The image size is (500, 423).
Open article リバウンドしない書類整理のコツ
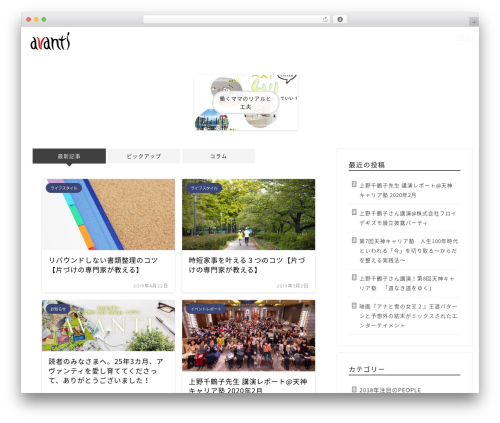tap(103, 265)
